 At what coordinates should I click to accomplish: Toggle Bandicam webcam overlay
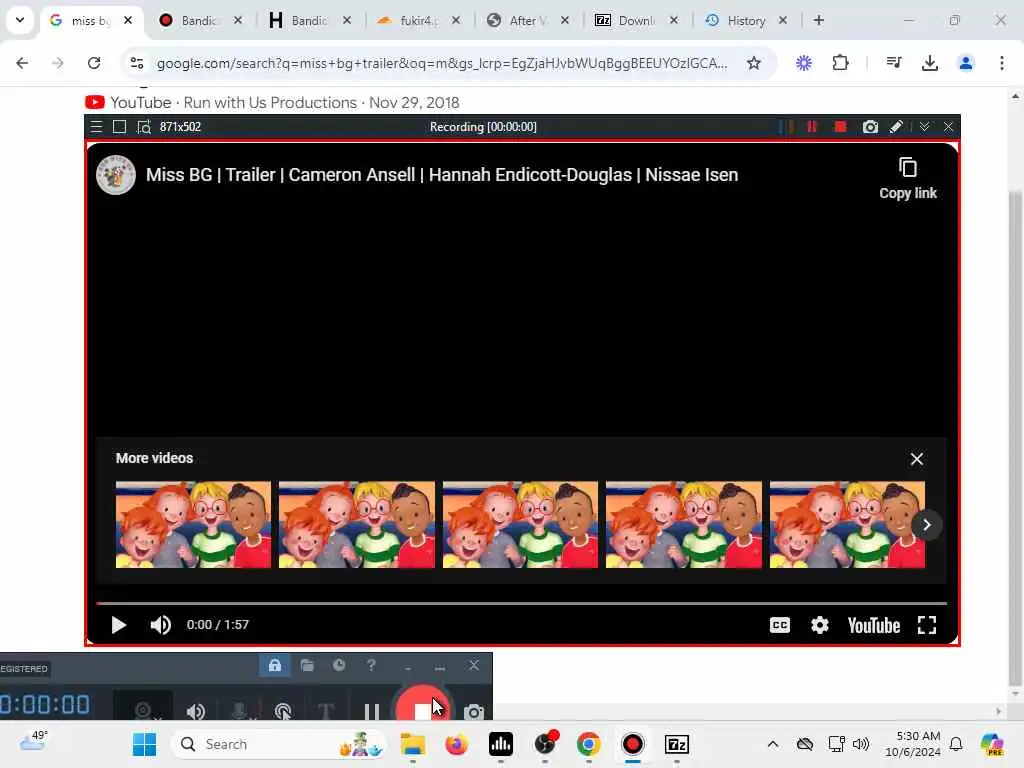click(x=144, y=711)
